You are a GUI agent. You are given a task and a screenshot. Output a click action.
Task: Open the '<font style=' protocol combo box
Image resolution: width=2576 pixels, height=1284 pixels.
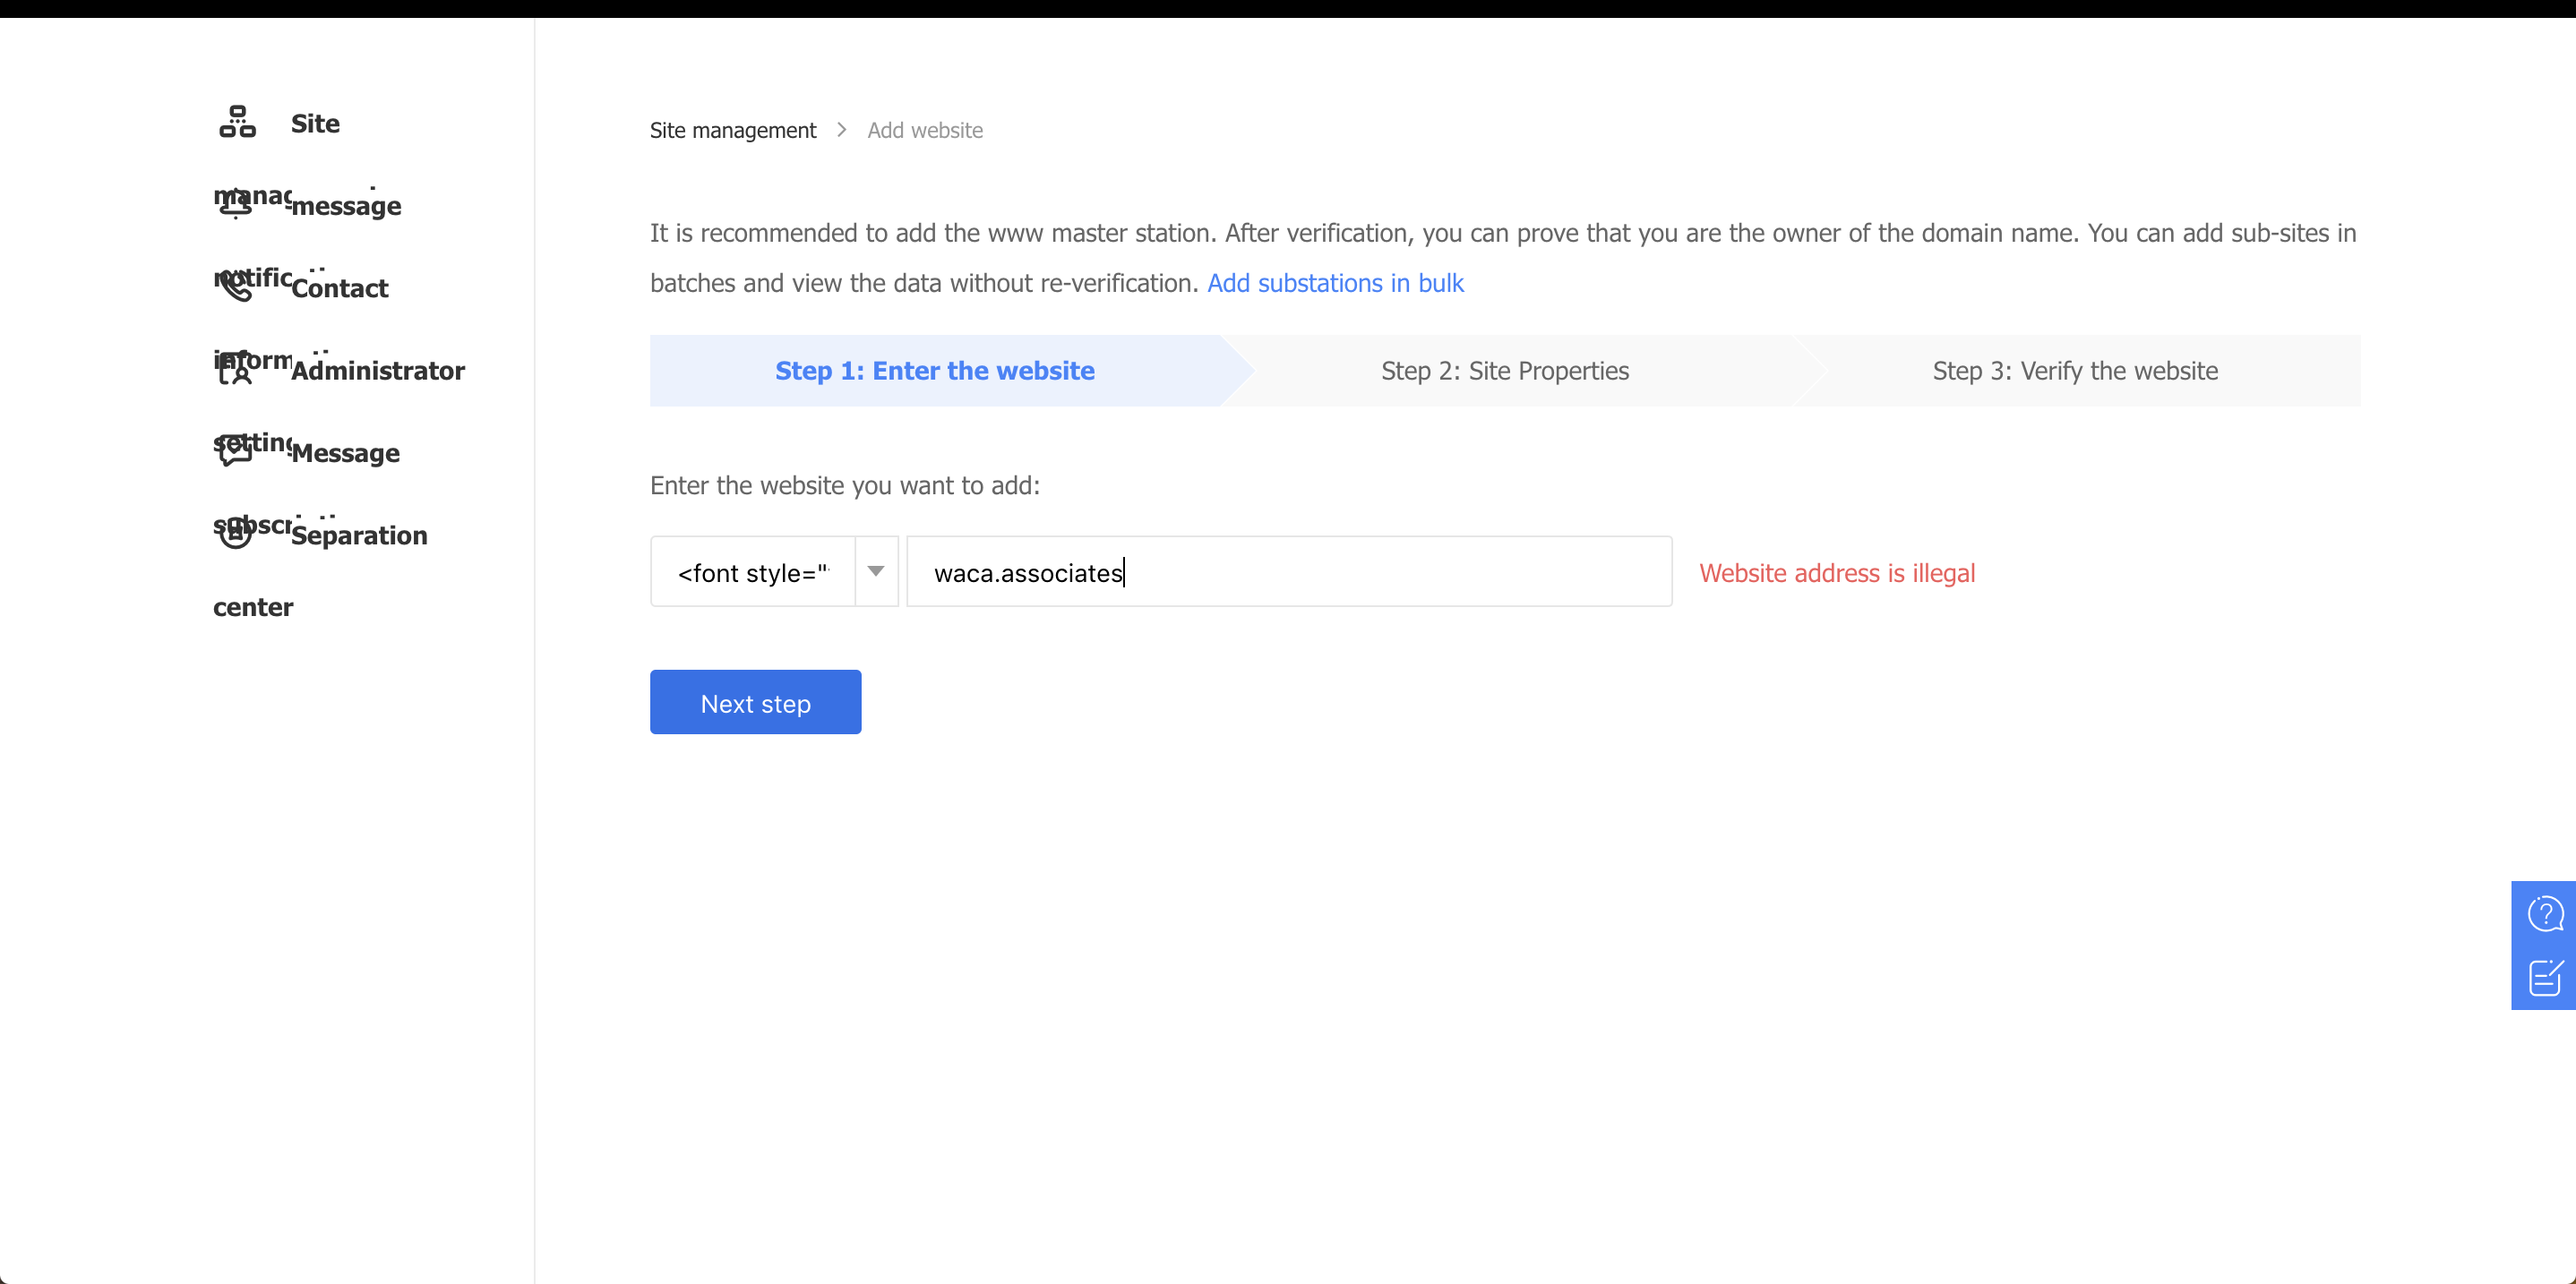coord(753,572)
